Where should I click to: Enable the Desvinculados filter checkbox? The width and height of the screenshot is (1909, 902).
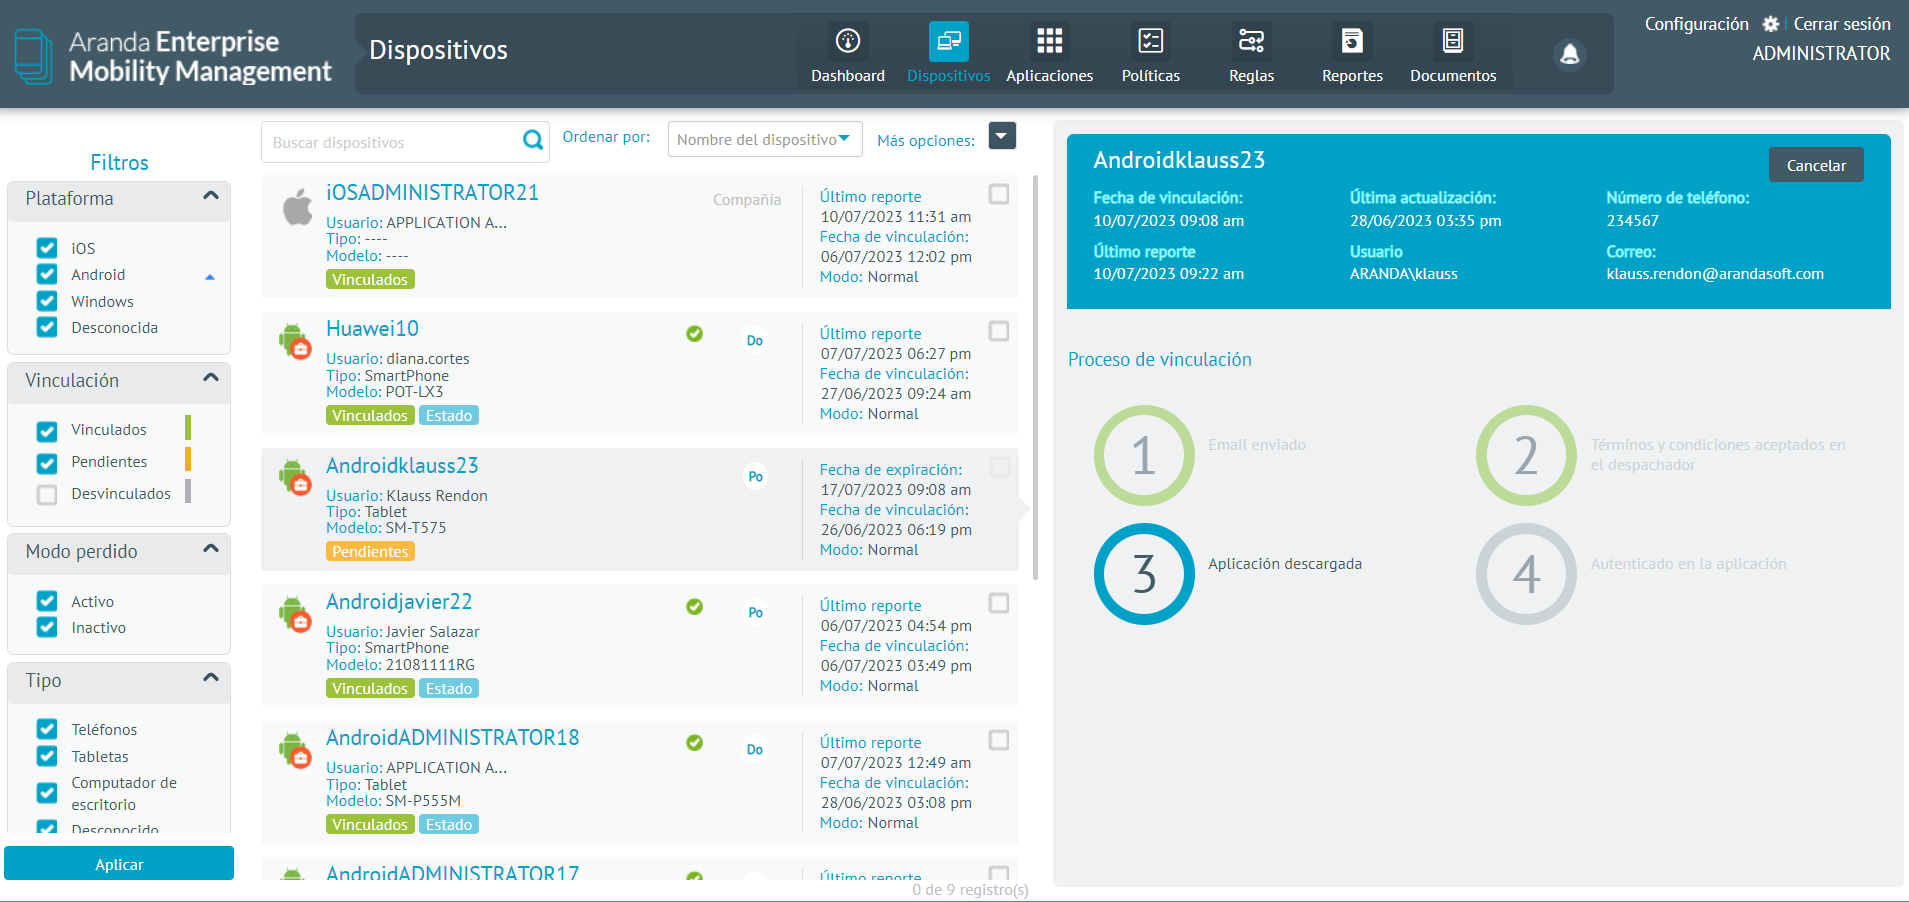point(47,495)
